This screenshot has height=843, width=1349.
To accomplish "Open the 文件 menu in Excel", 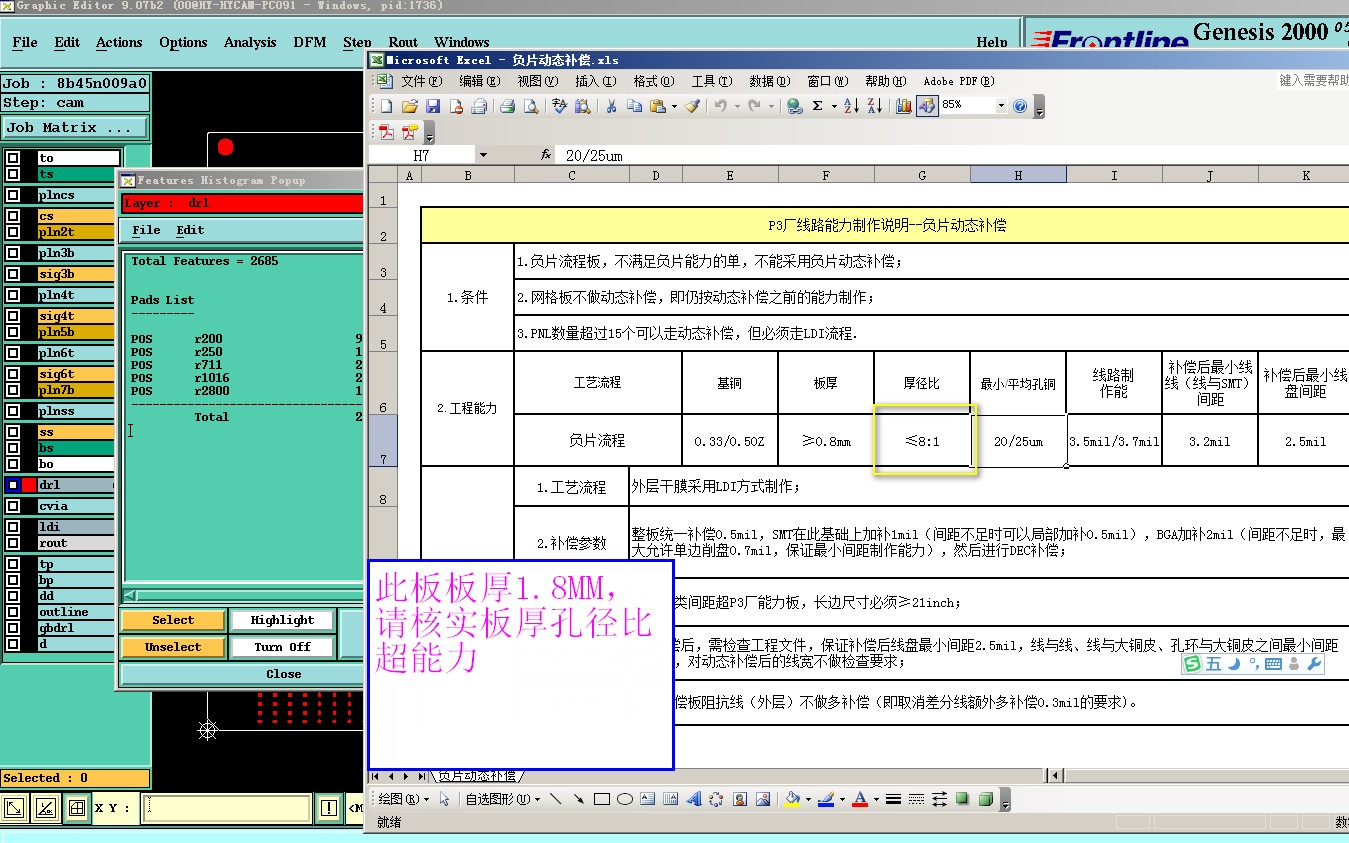I will (x=421, y=81).
